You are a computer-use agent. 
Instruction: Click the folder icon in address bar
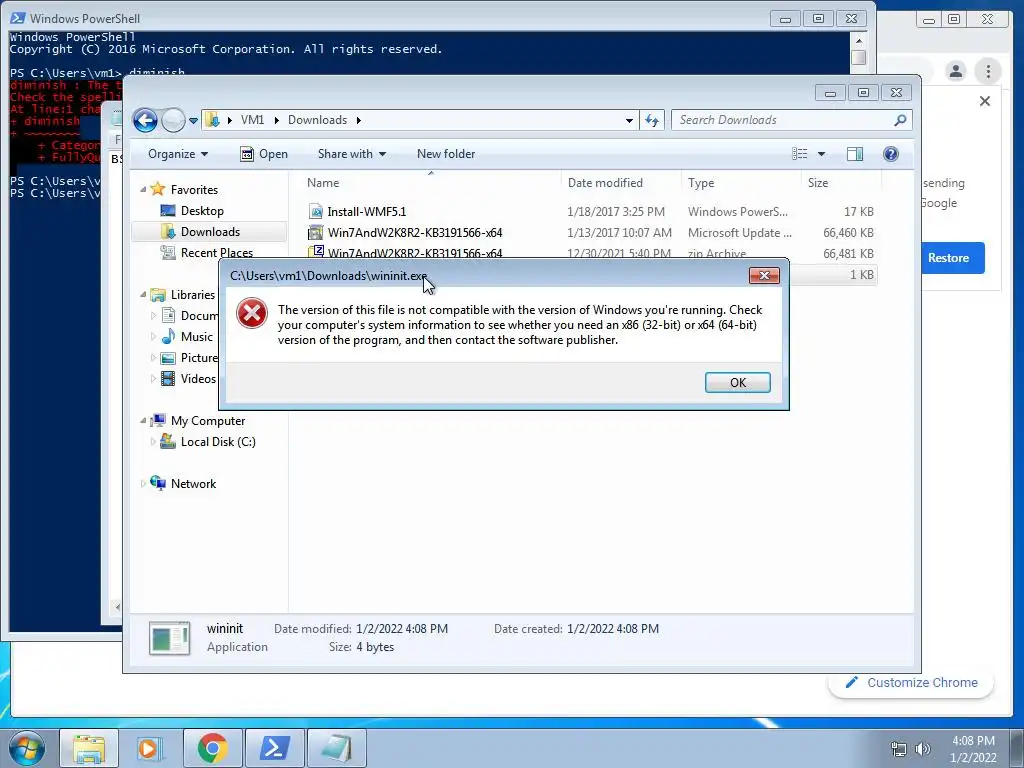pos(212,120)
